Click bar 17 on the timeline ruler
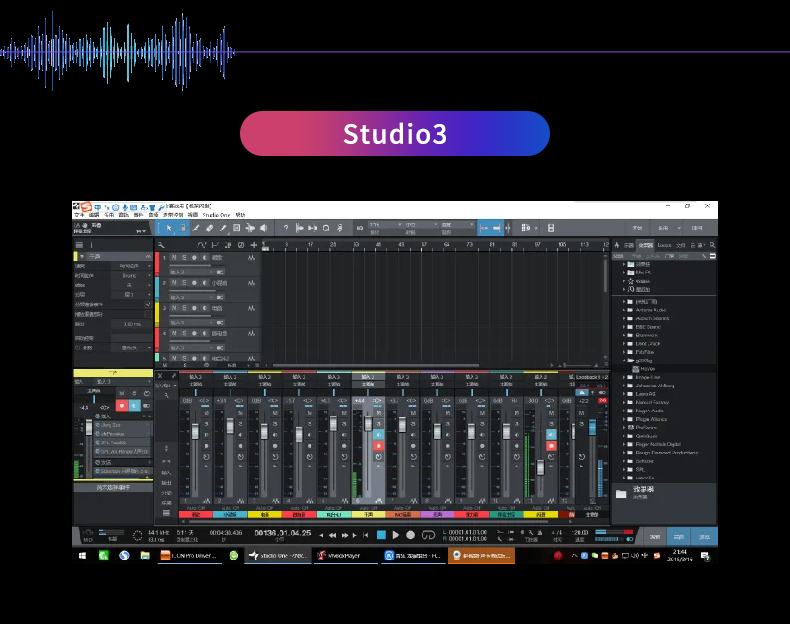790x624 pixels. (310, 245)
